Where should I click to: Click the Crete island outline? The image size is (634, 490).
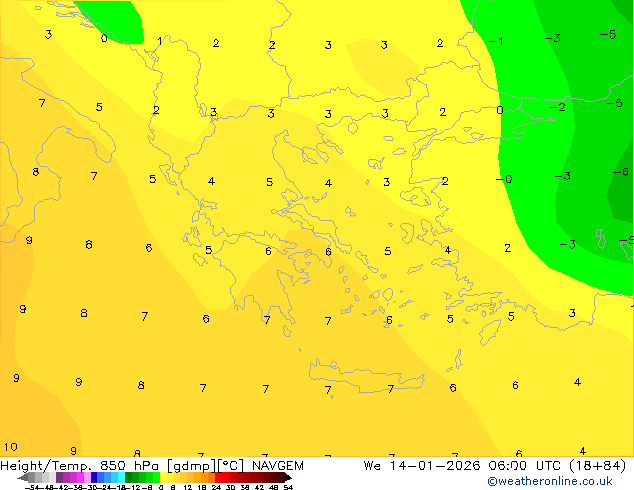click(366, 376)
